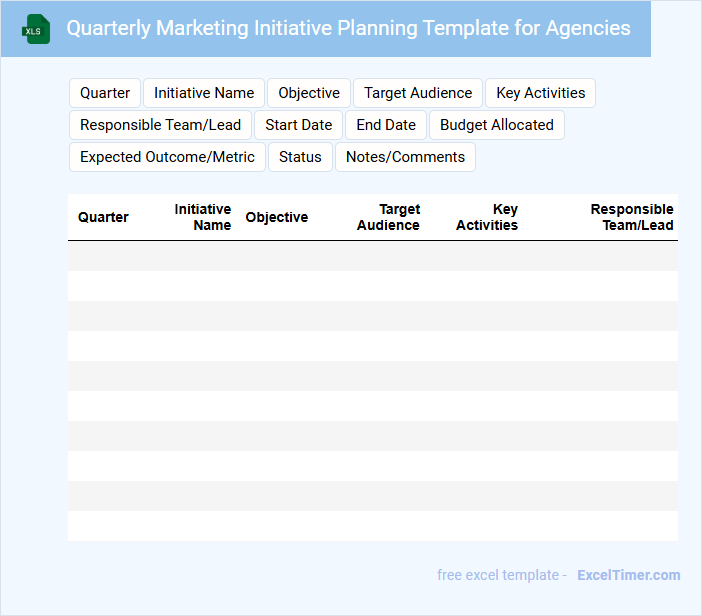This screenshot has width=702, height=616.
Task: Click the Initiative Name tag
Action: (204, 93)
